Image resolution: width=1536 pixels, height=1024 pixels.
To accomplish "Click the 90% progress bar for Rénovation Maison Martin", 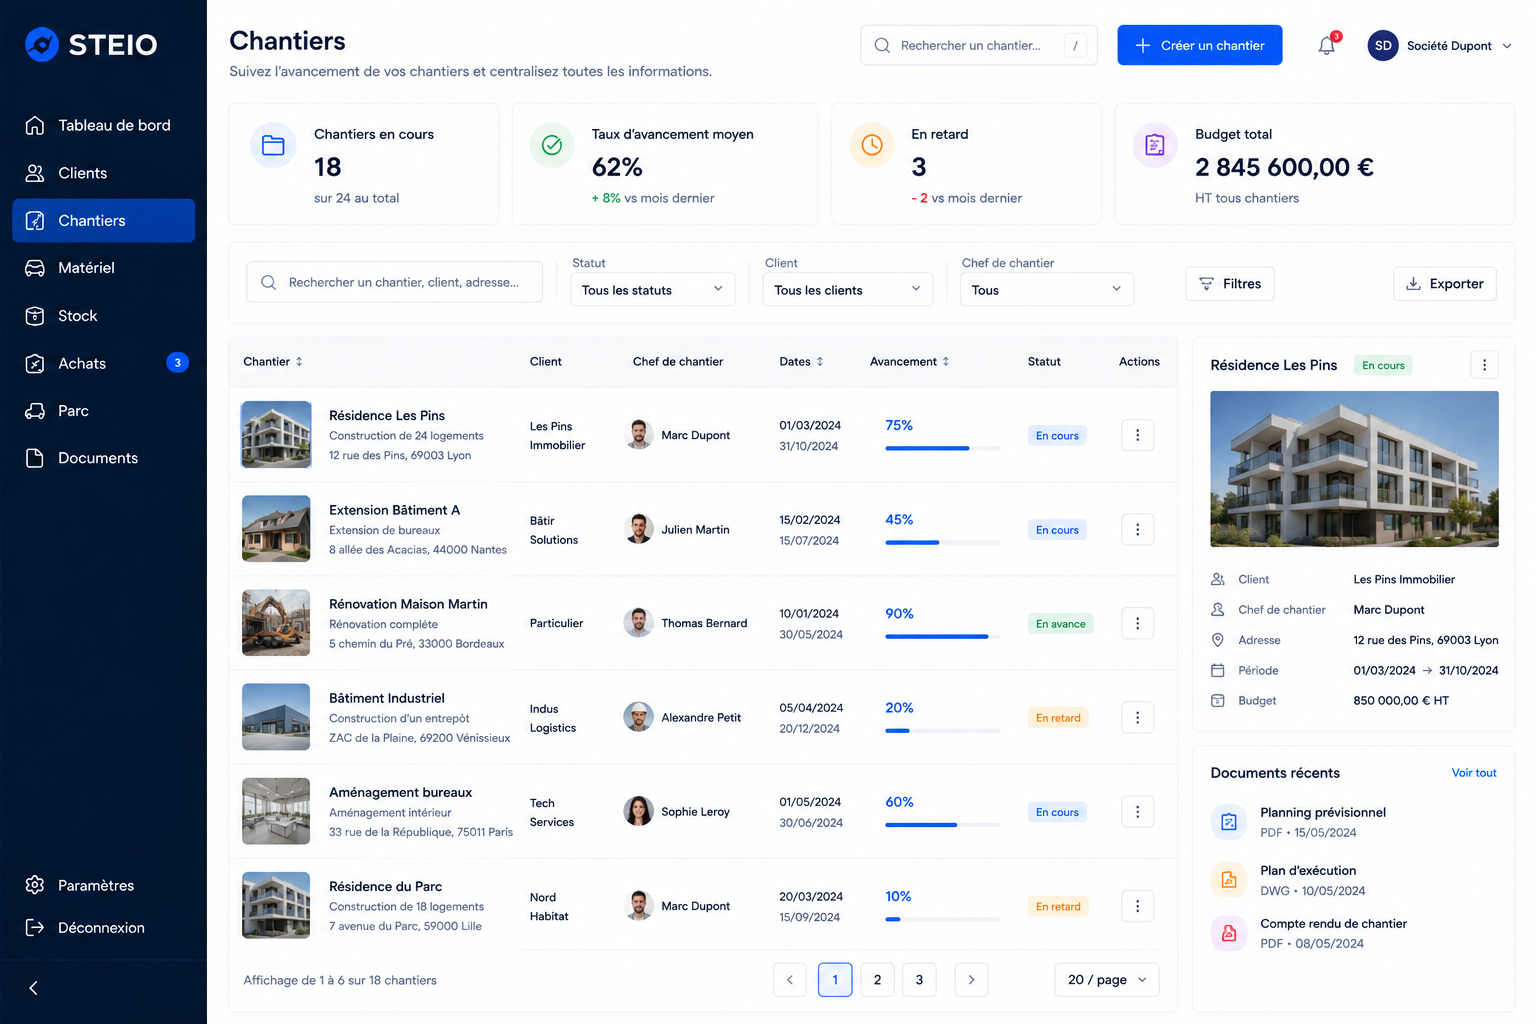I will tap(942, 636).
